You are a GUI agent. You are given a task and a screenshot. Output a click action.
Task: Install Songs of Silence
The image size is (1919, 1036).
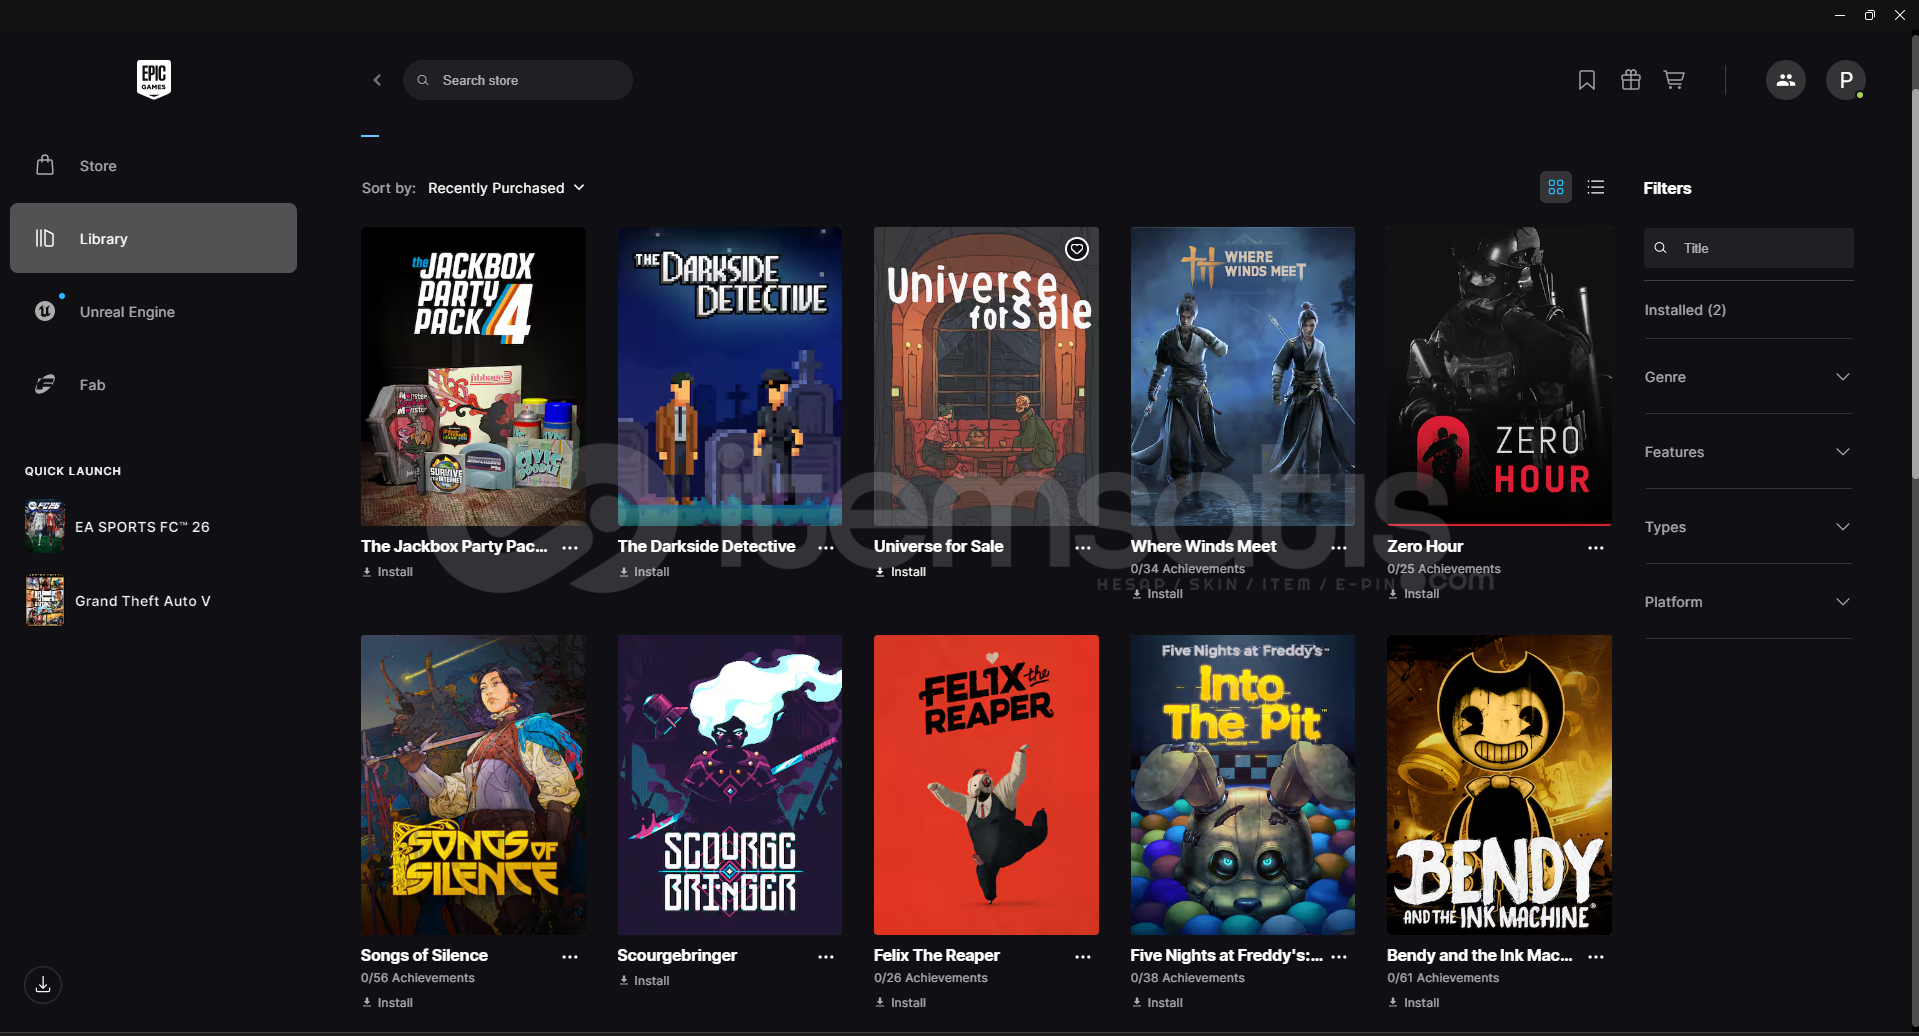[388, 1003]
